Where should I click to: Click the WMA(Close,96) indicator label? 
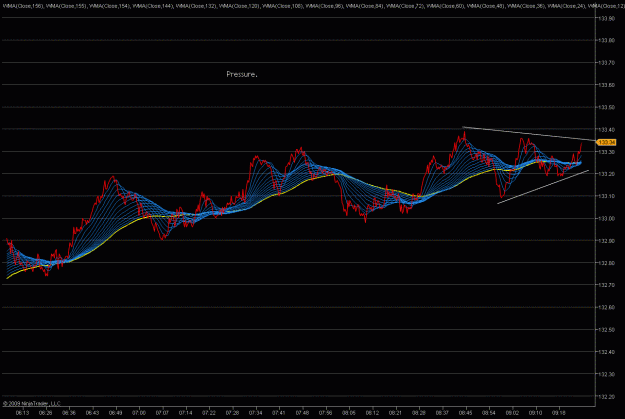pos(324,6)
